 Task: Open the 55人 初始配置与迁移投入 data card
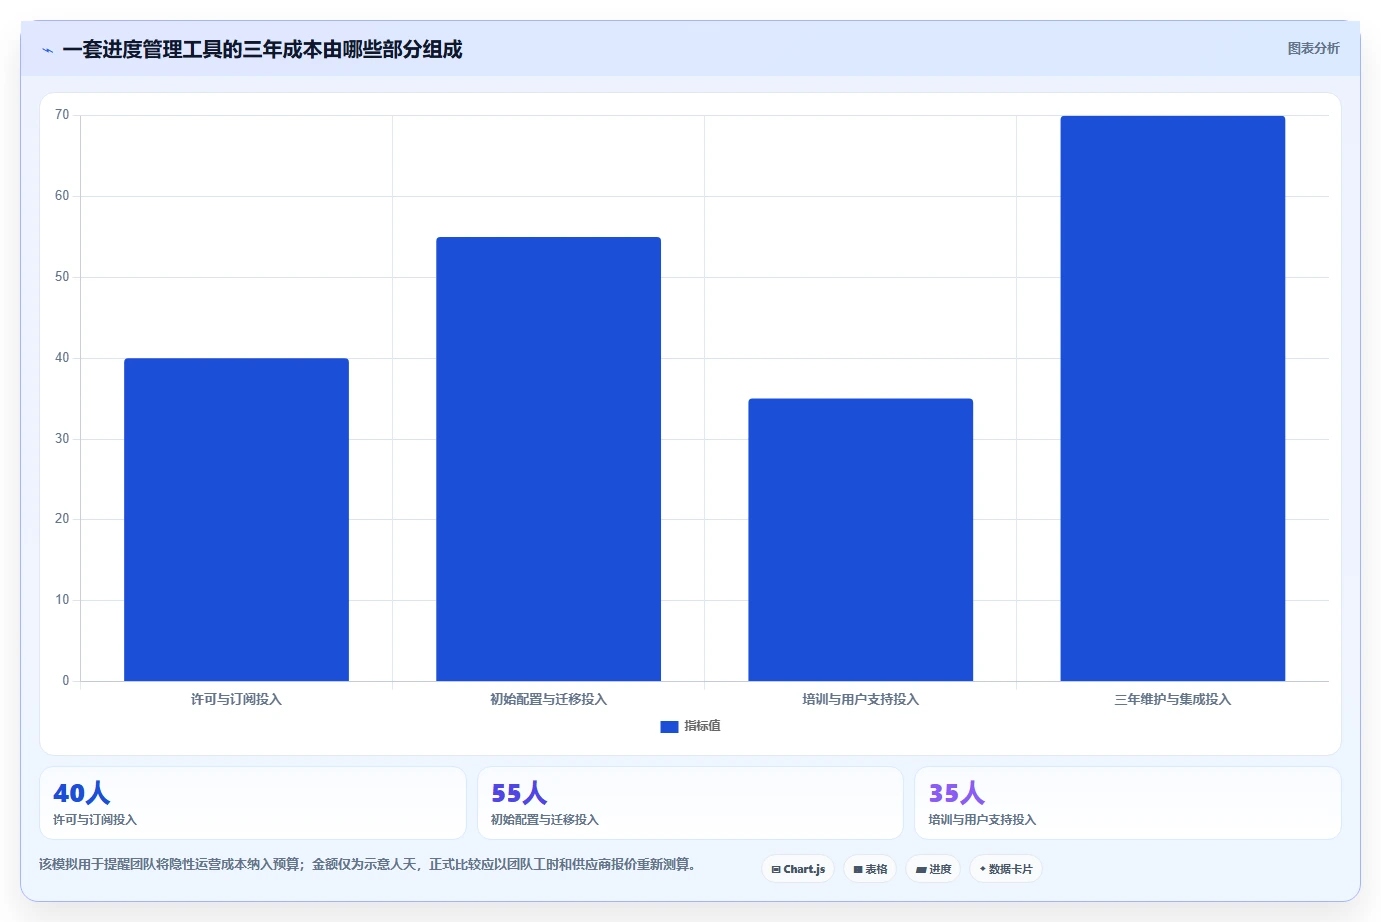[690, 803]
